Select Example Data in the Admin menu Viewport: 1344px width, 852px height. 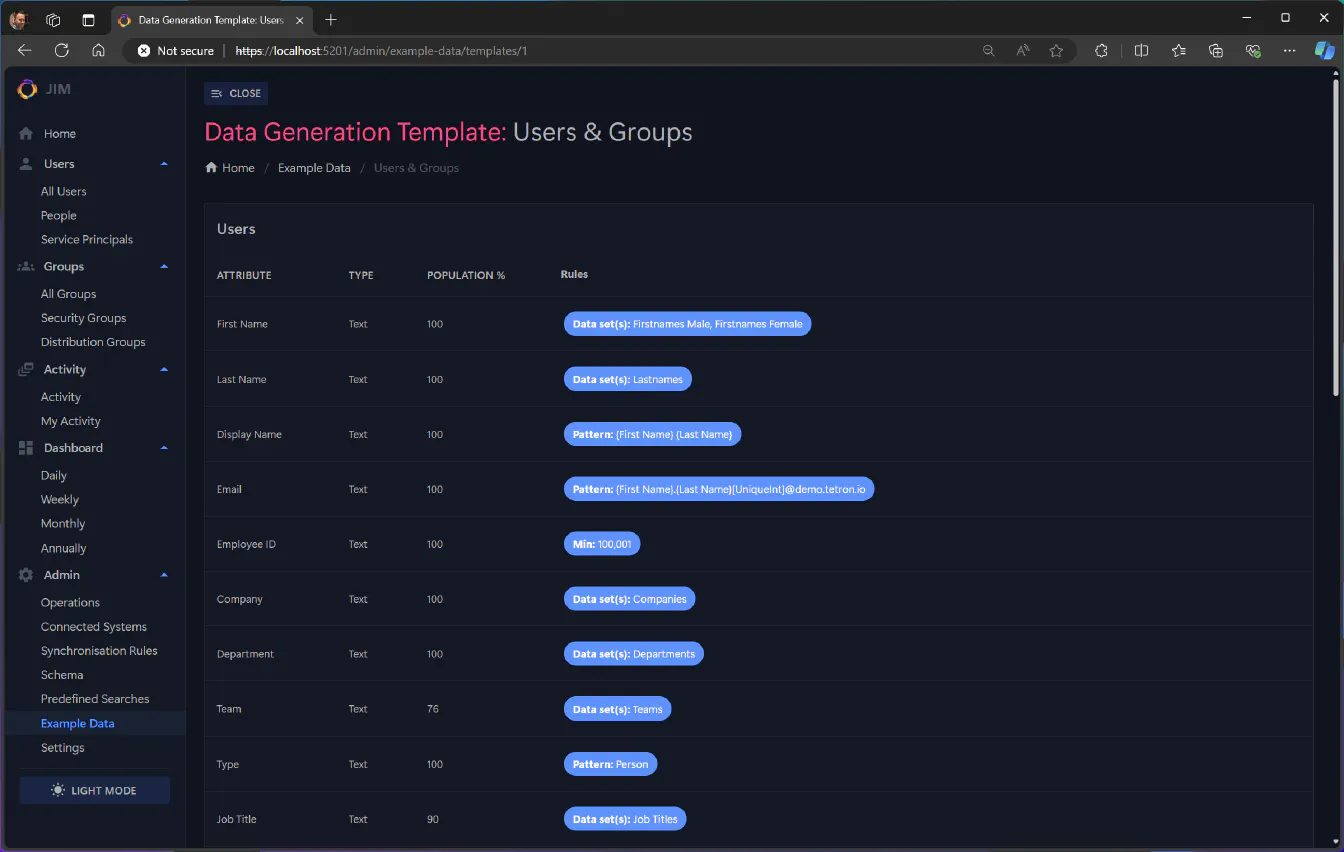[77, 722]
